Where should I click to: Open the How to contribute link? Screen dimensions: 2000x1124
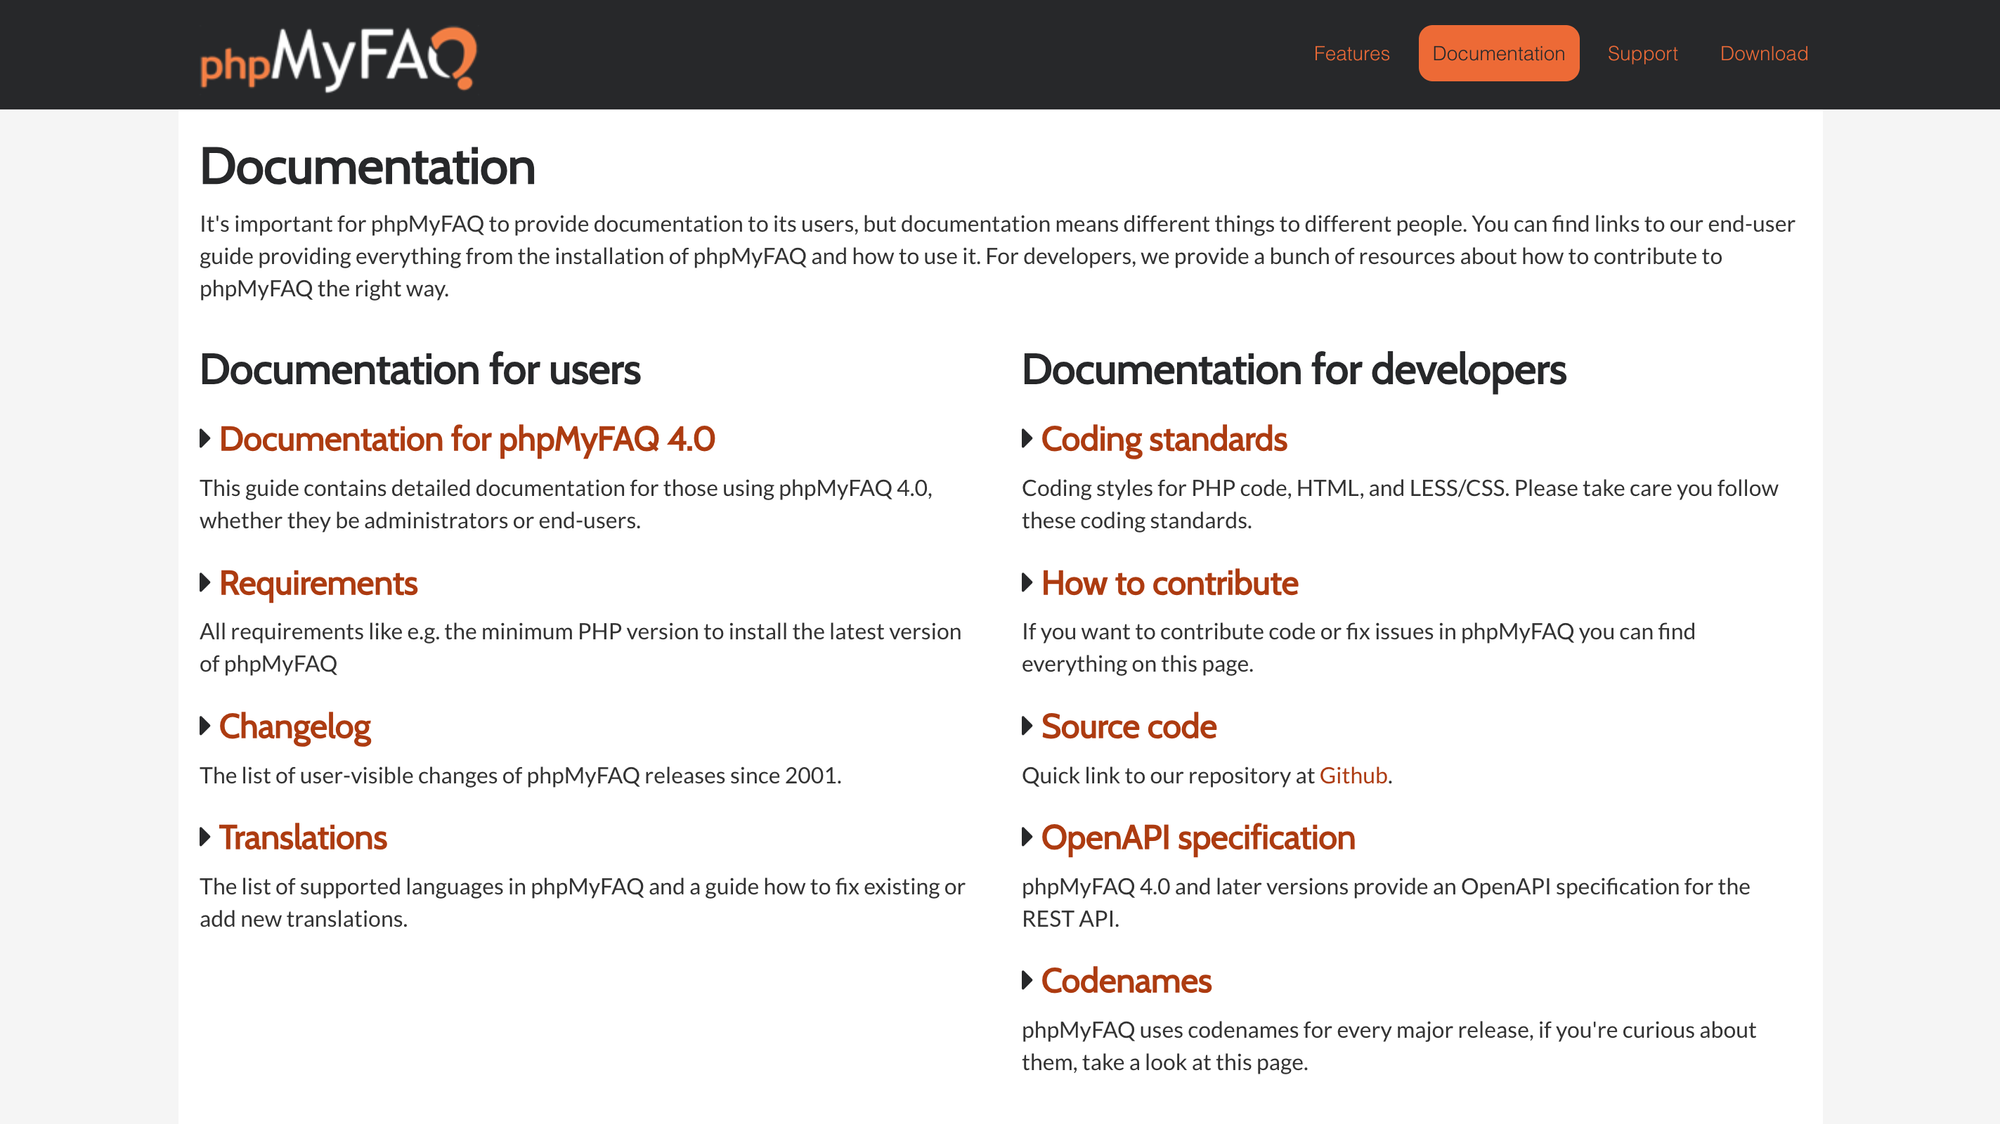[1169, 584]
